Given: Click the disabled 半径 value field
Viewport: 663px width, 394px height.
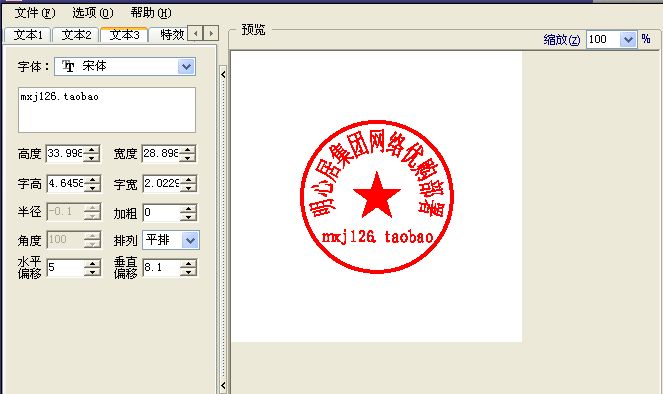Looking at the screenshot, I should (65, 212).
